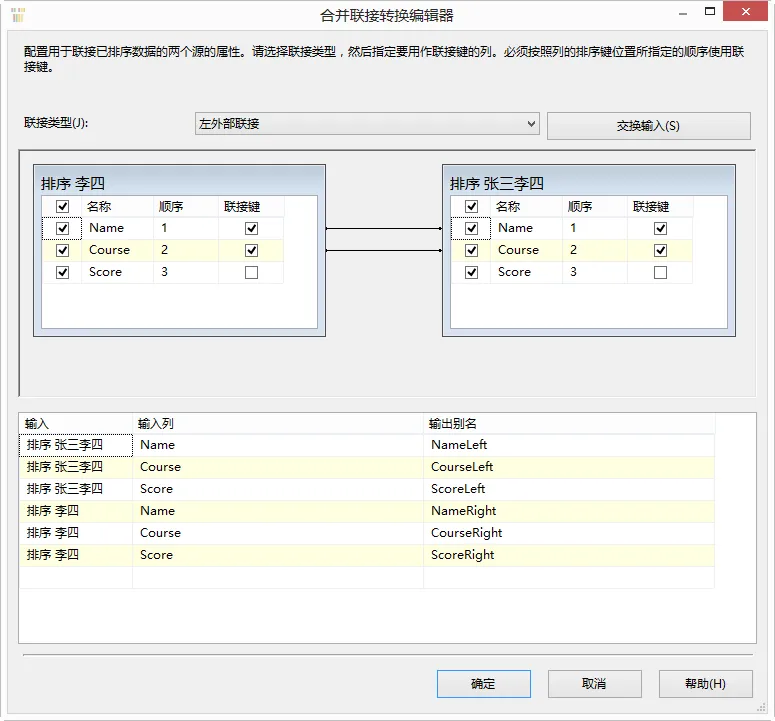Edit the ScoreLeft output alias
This screenshot has height=721, width=775.
click(569, 489)
